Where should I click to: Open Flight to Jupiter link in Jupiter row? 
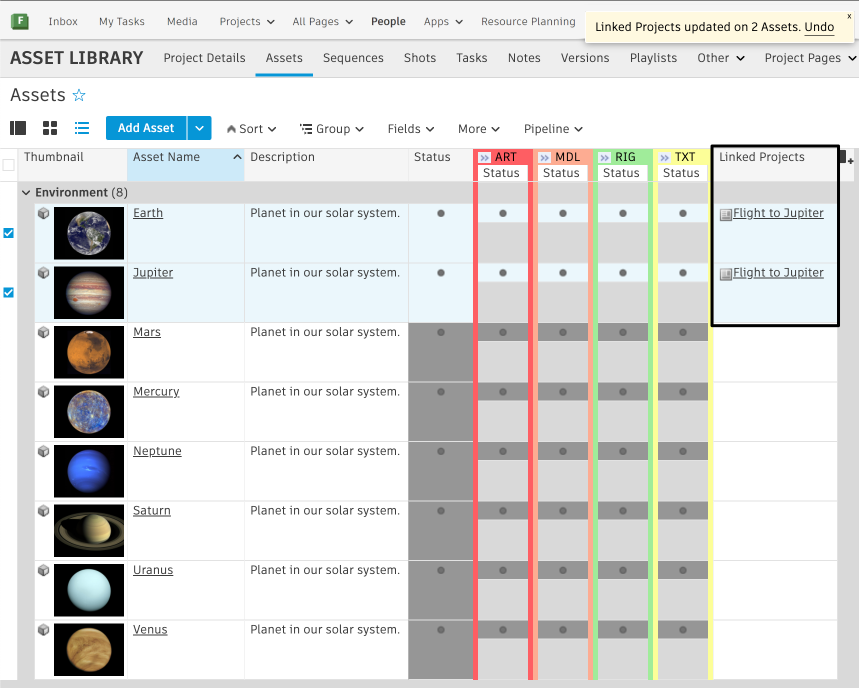(x=778, y=273)
